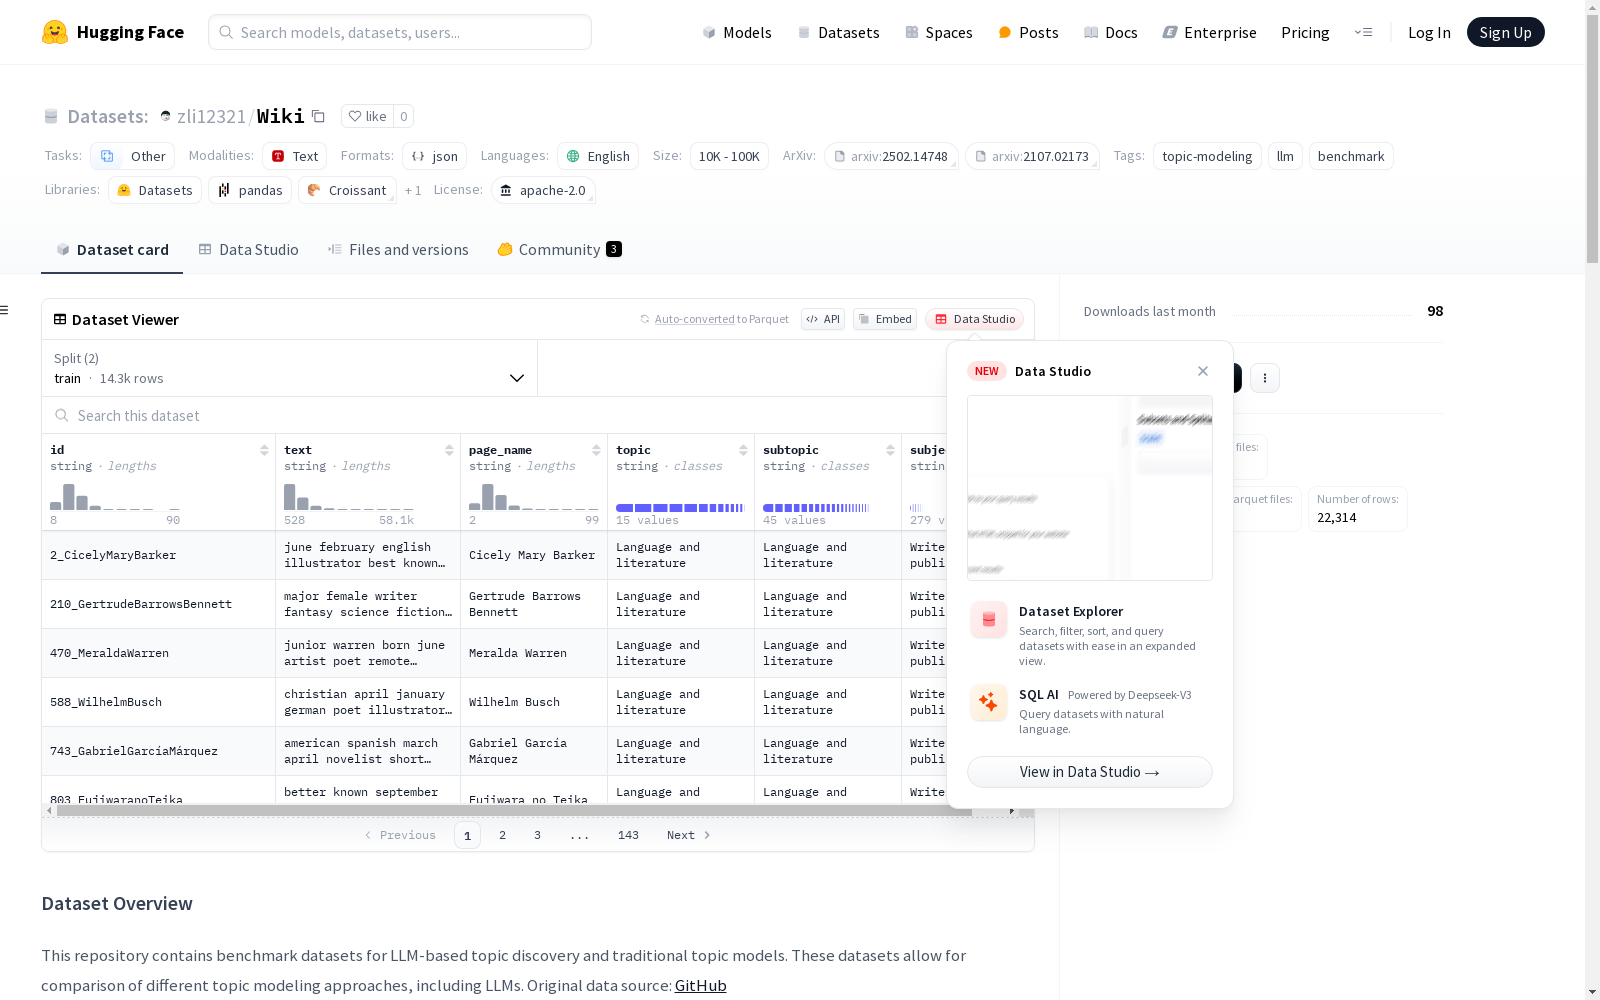Click the llm tag
The width and height of the screenshot is (1600, 1000).
point(1285,156)
